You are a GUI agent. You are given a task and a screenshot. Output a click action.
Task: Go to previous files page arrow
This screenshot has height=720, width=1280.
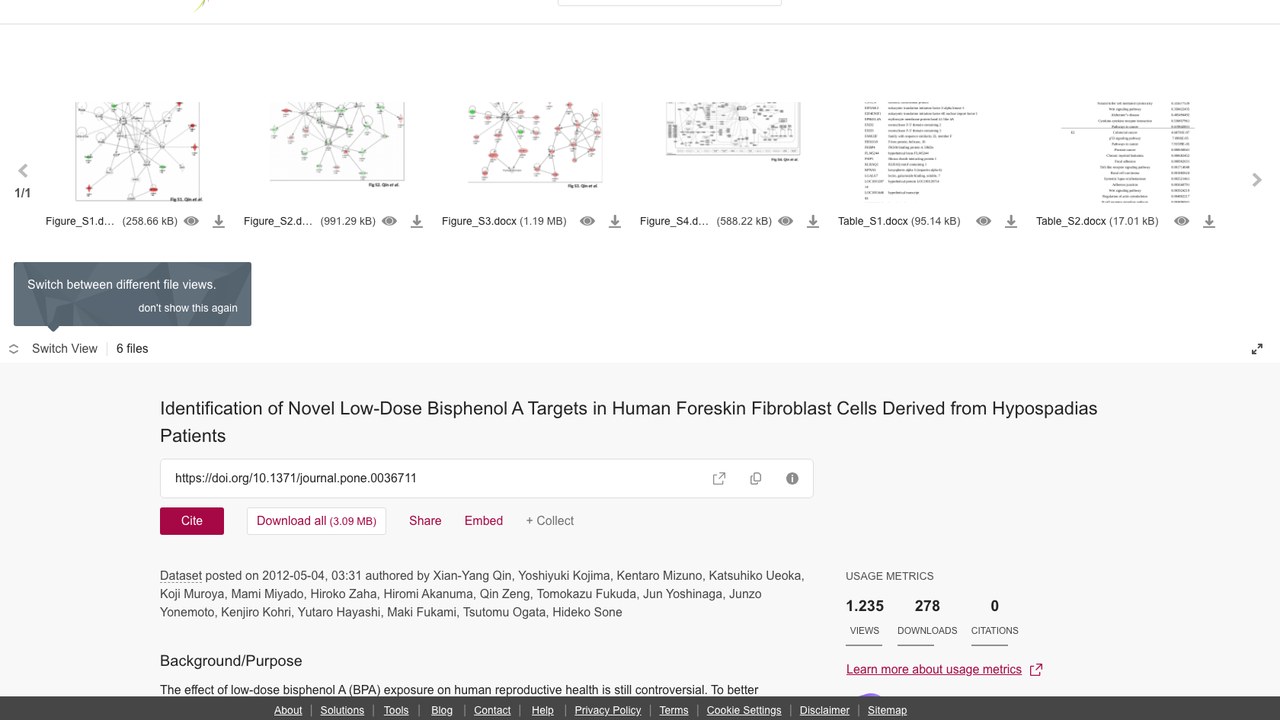[22, 171]
